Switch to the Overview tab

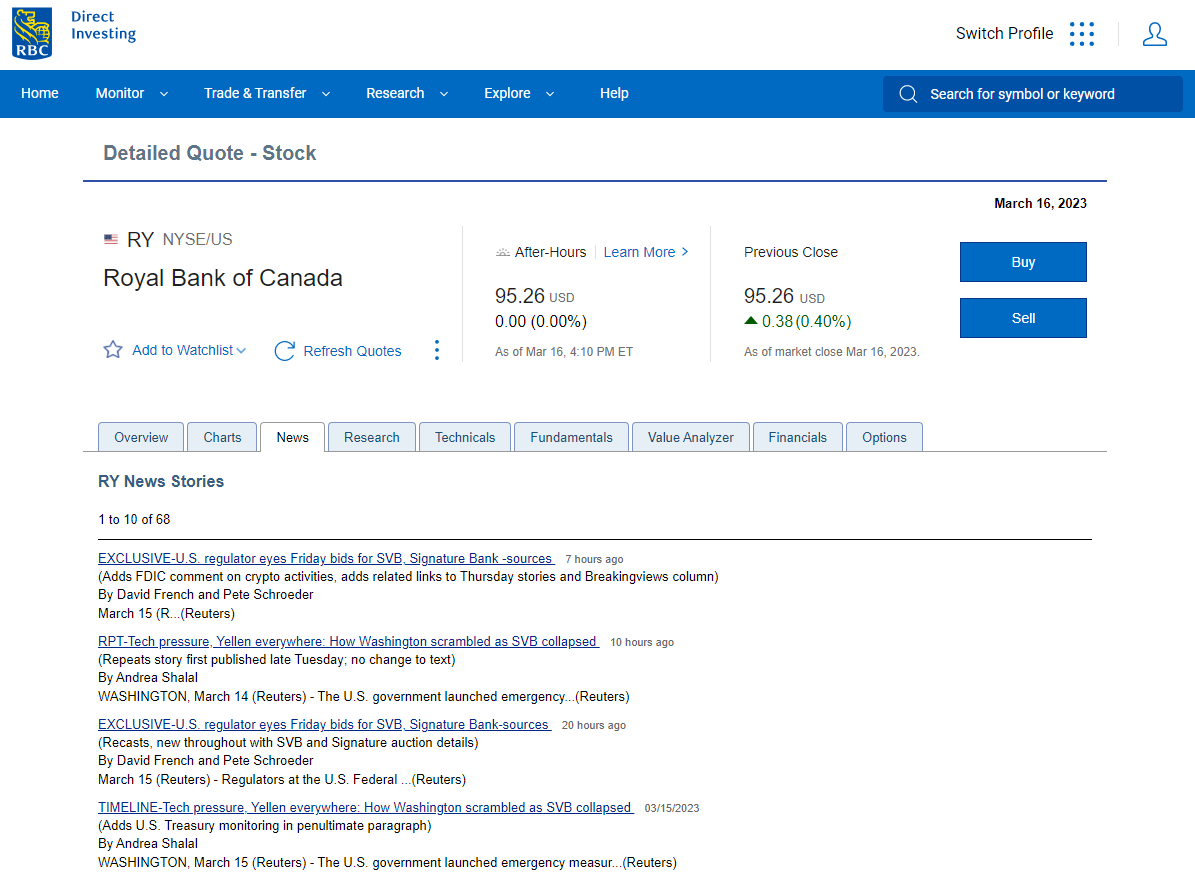[x=141, y=437]
